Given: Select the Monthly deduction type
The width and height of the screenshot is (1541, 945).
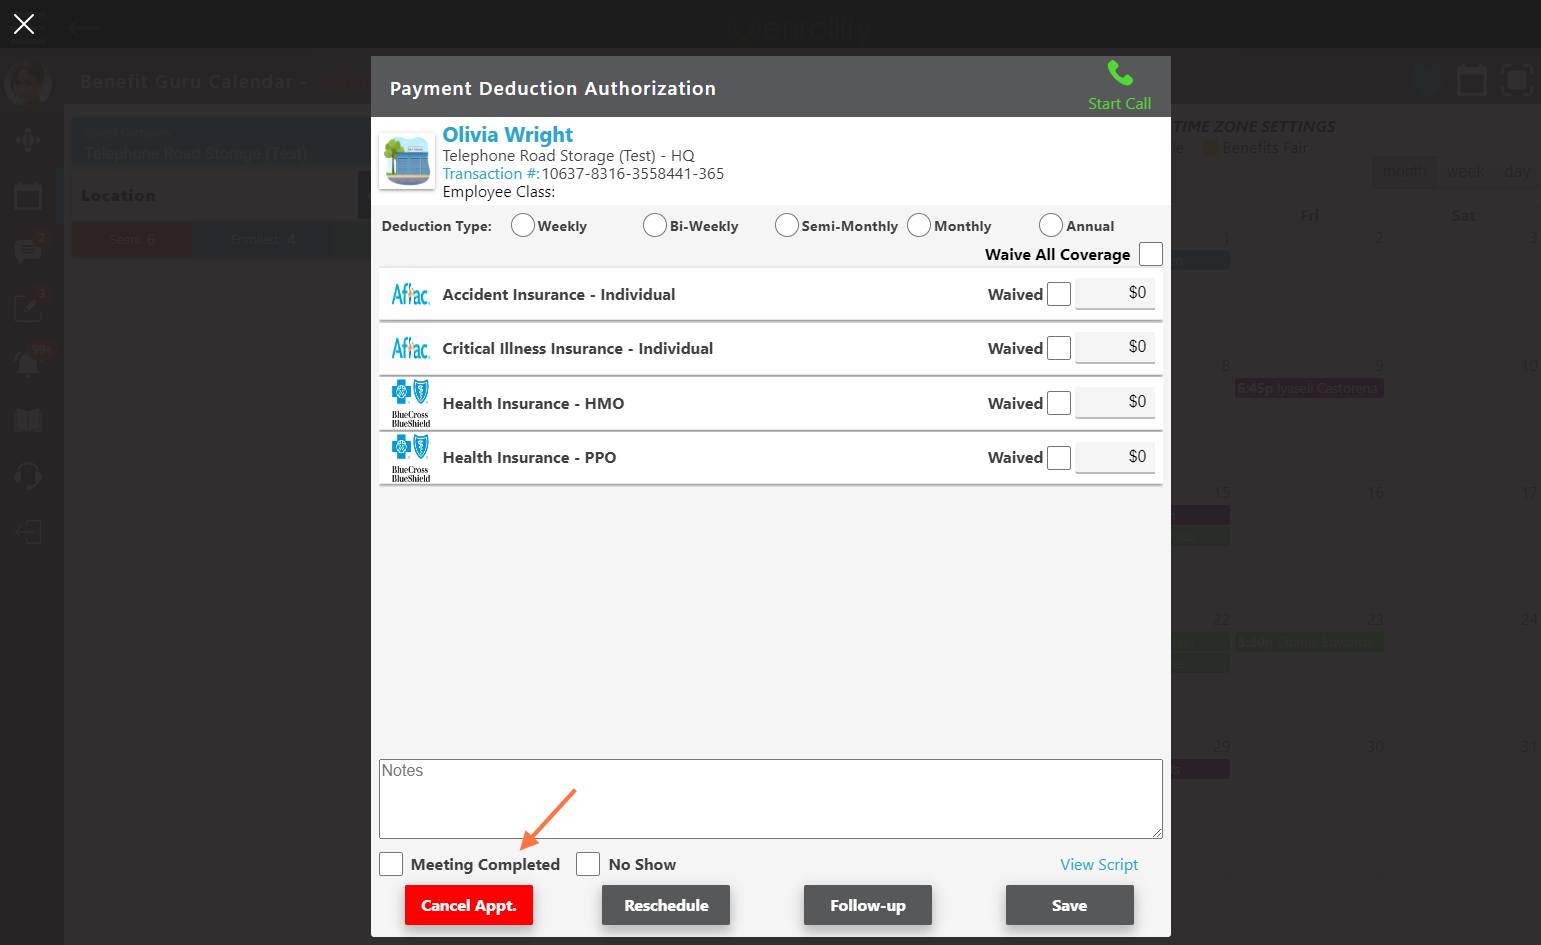Looking at the screenshot, I should [919, 225].
